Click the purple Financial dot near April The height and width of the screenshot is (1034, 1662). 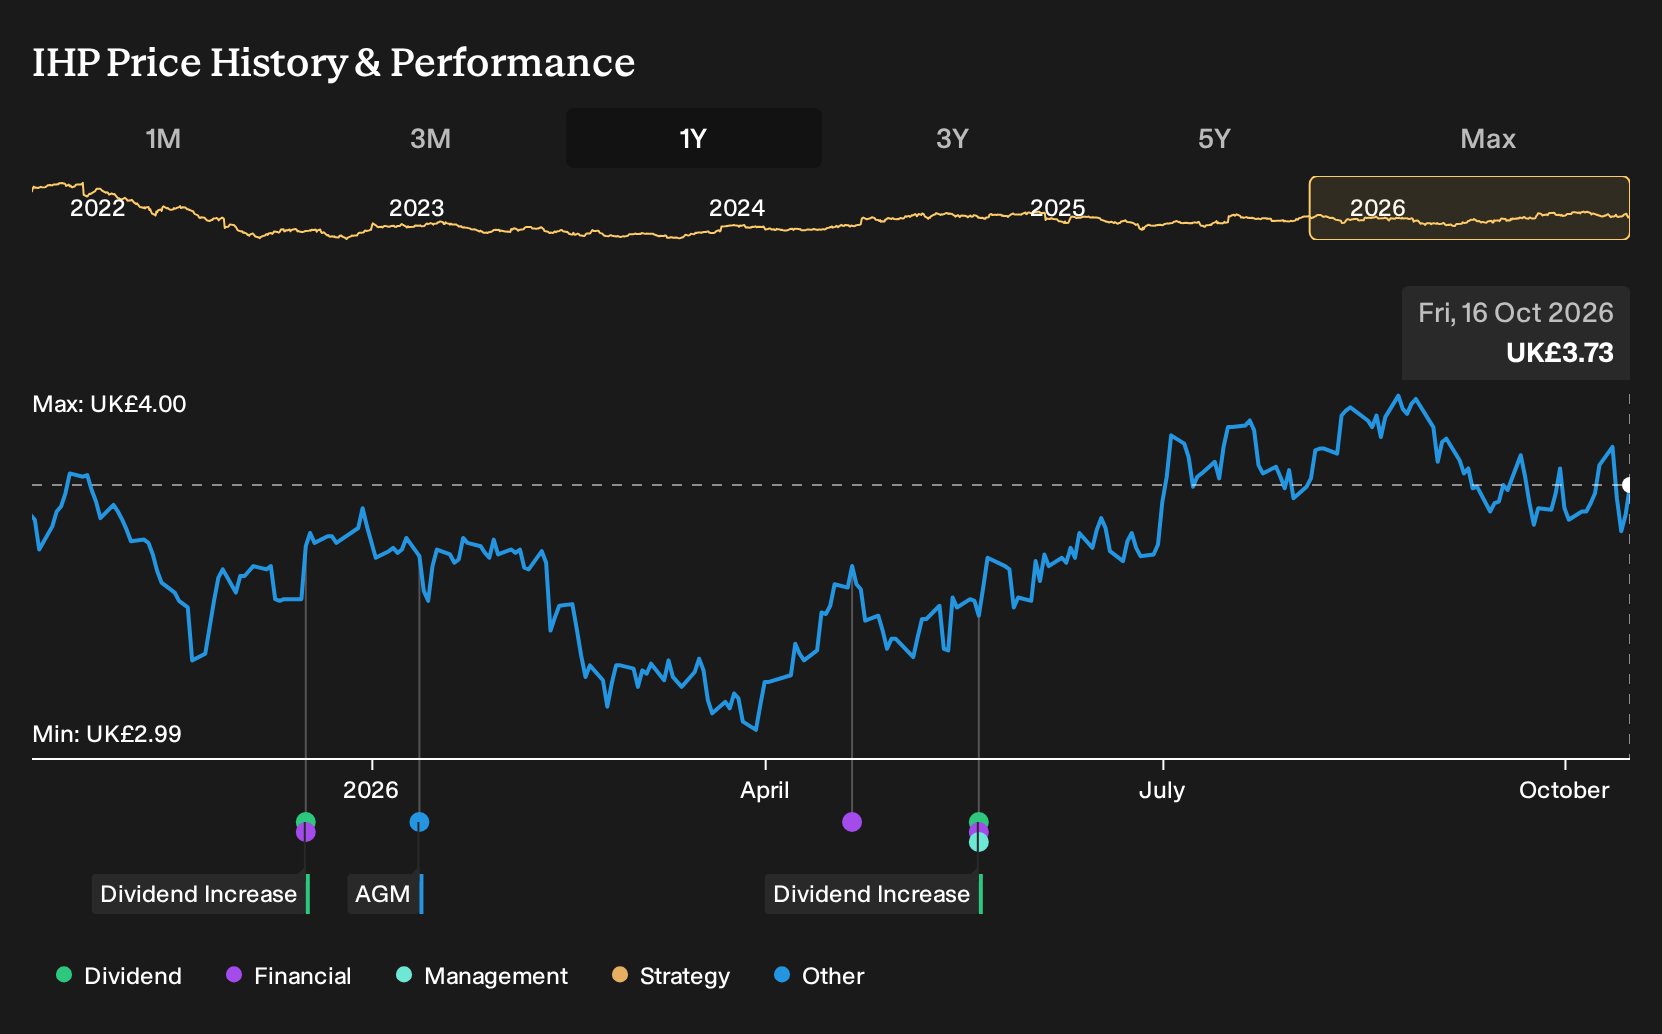852,822
